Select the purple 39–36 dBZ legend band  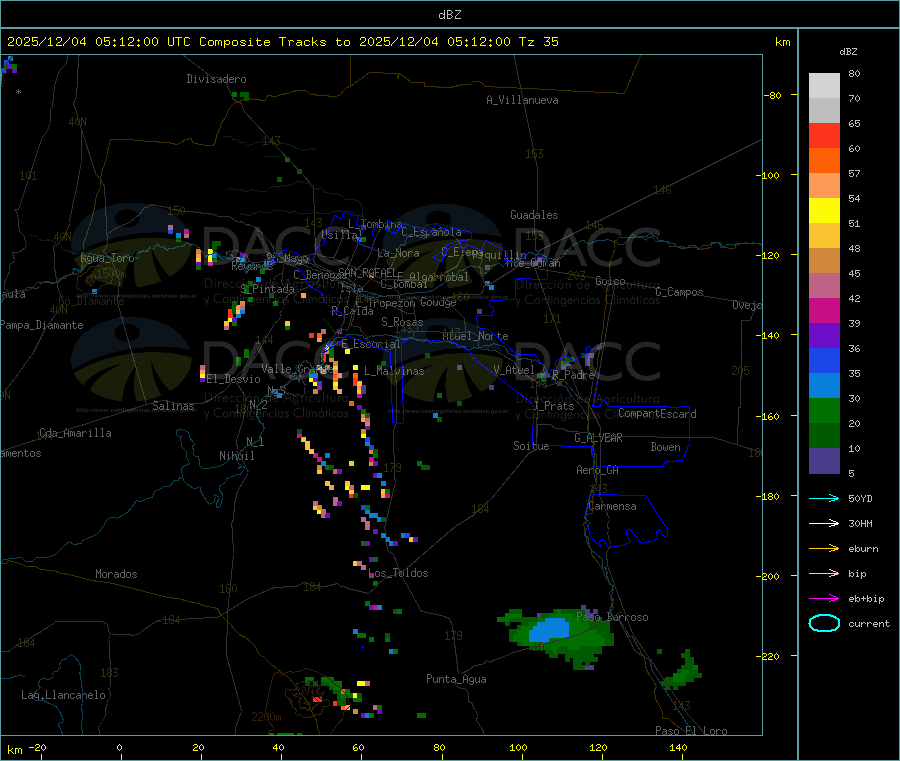[x=824, y=336]
